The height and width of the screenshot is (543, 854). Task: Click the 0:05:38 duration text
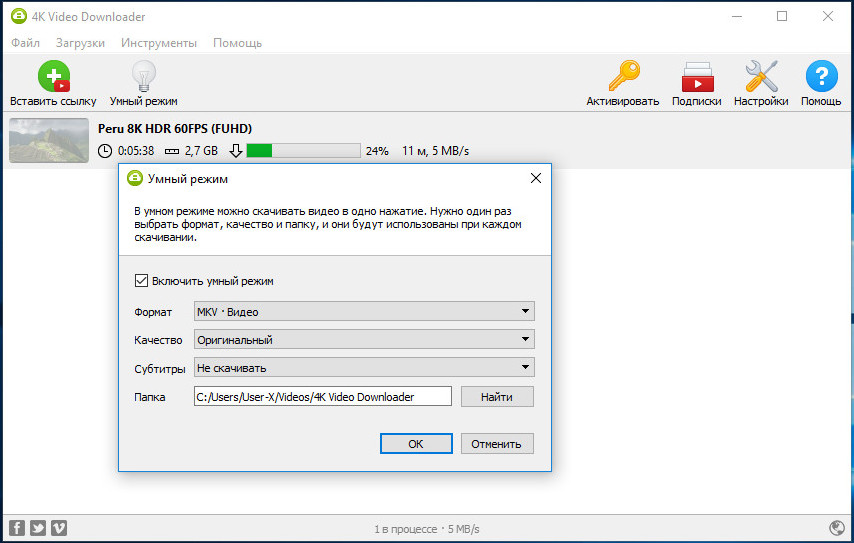pos(136,151)
